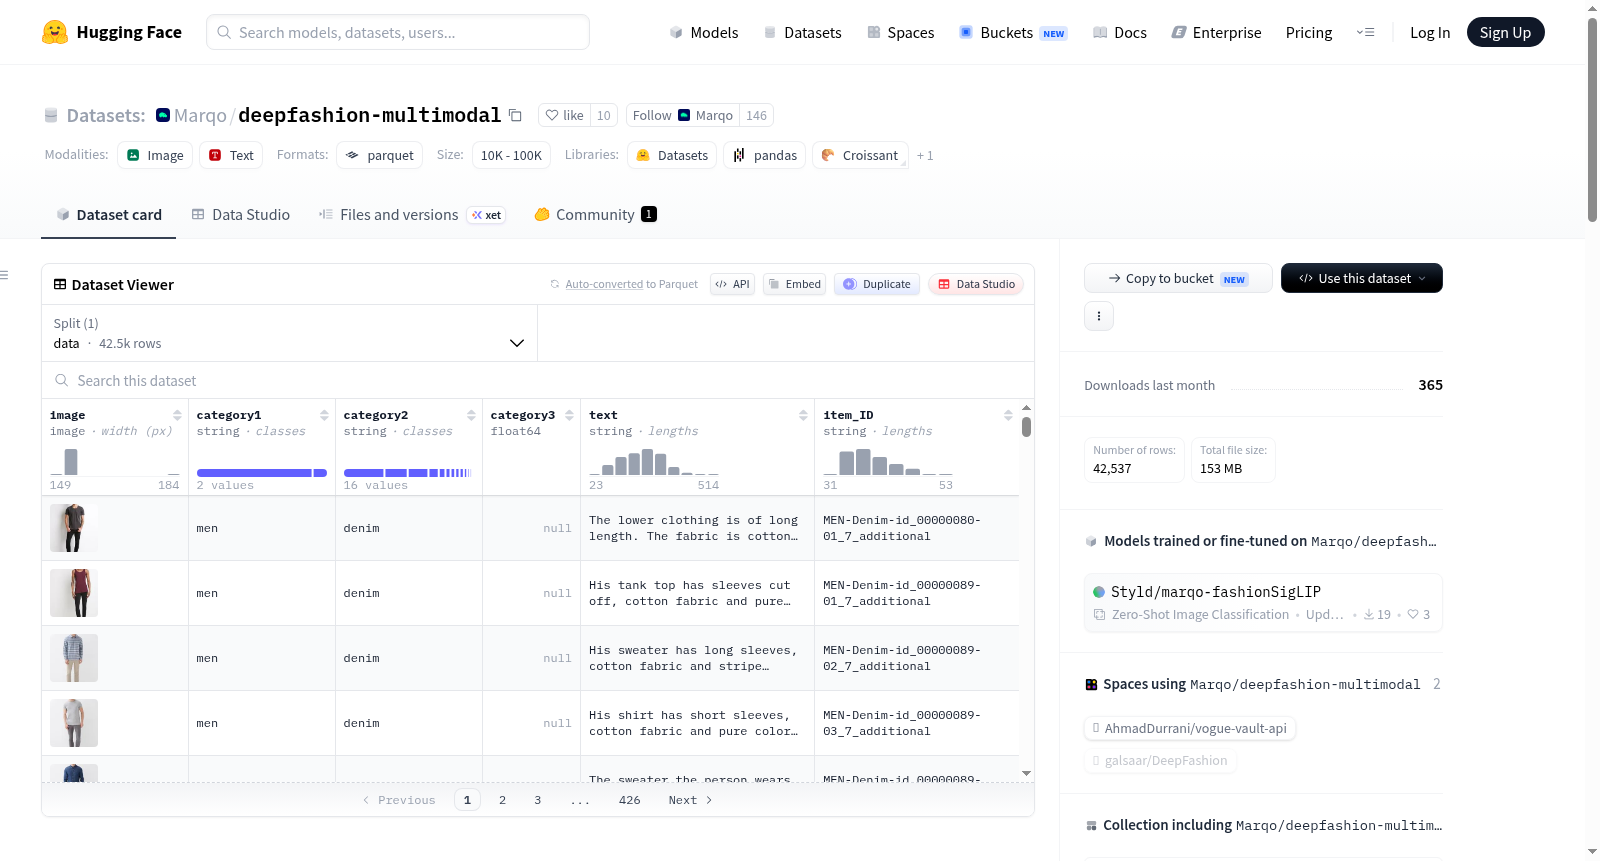Image resolution: width=1600 pixels, height=861 pixels.
Task: Expand the Split data dropdown
Action: [289, 333]
